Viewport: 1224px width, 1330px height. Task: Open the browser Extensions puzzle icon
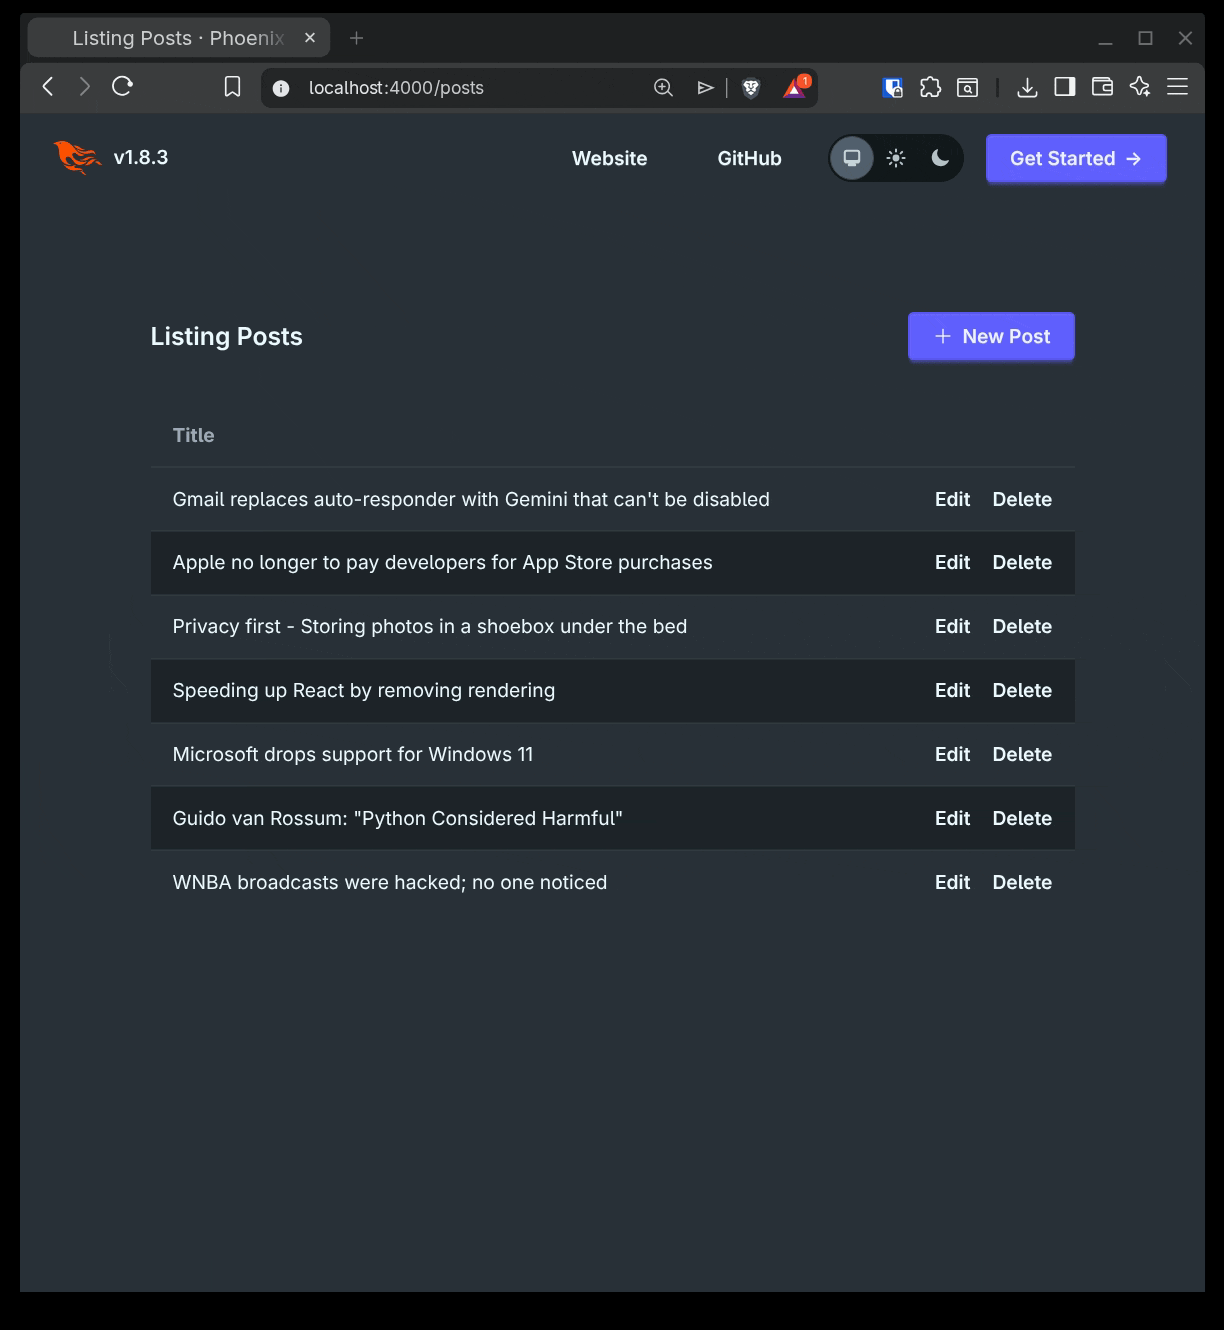point(931,87)
